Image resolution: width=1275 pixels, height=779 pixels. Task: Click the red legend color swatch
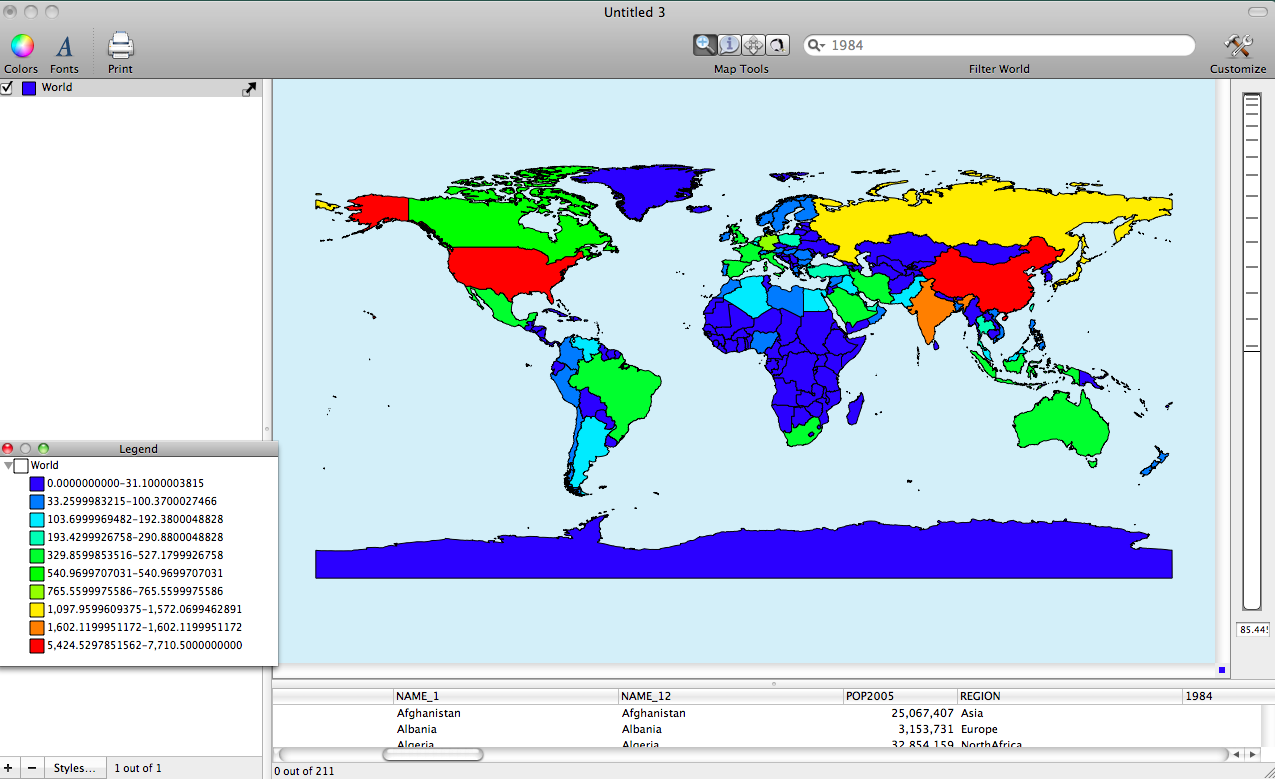click(x=37, y=646)
